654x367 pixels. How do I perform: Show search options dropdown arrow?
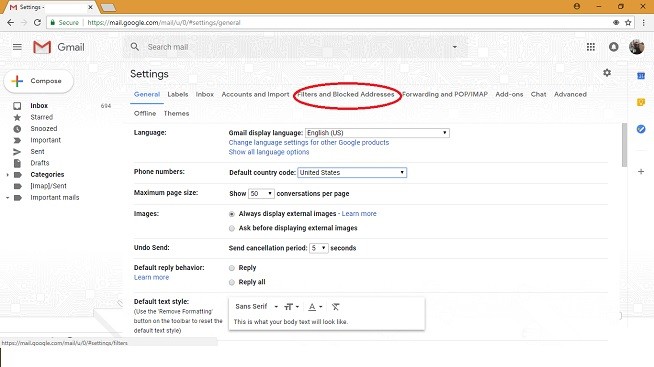(x=455, y=47)
